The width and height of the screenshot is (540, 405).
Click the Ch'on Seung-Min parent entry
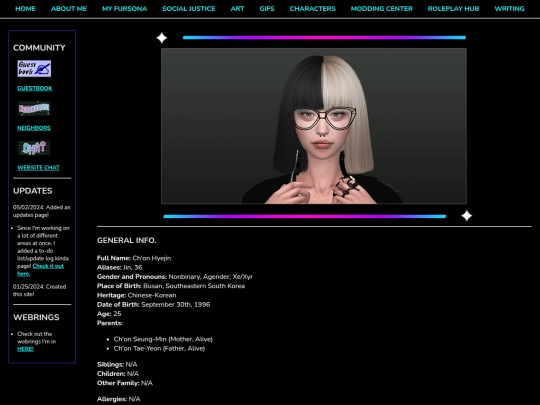163,339
